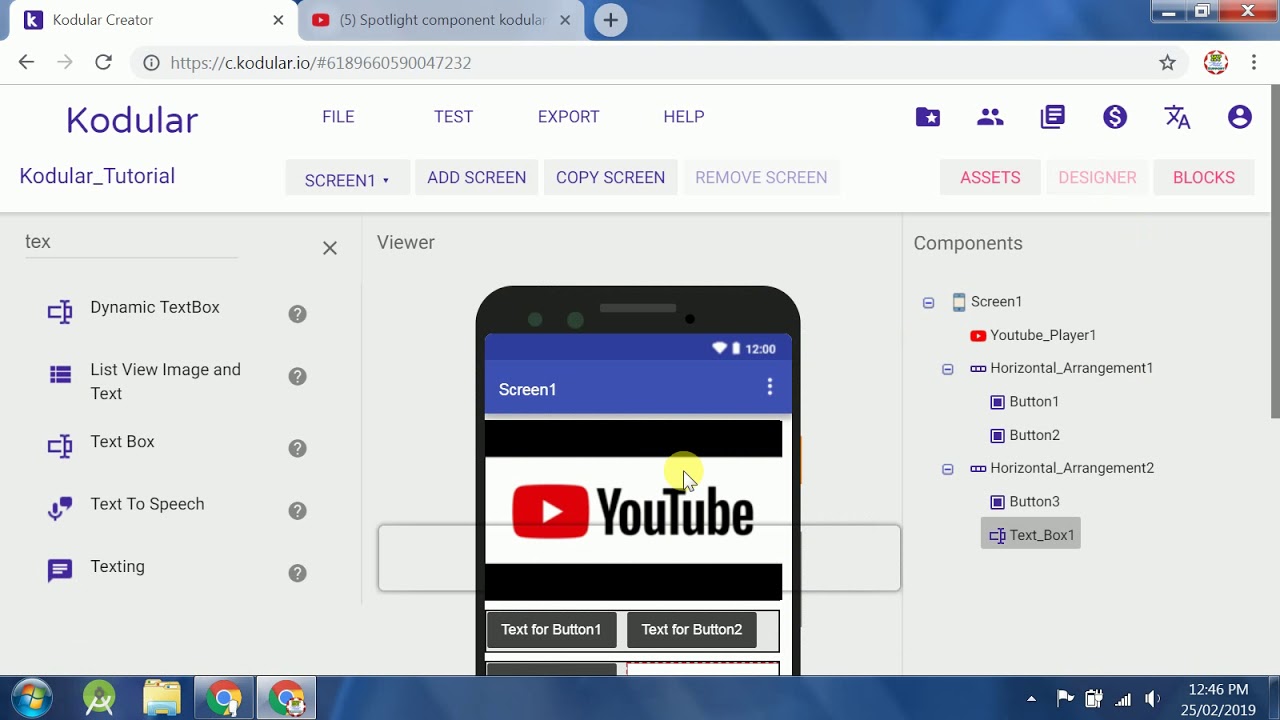Screen dimensions: 1280x720
Task: Click the ADD SCREEN button
Action: click(476, 178)
